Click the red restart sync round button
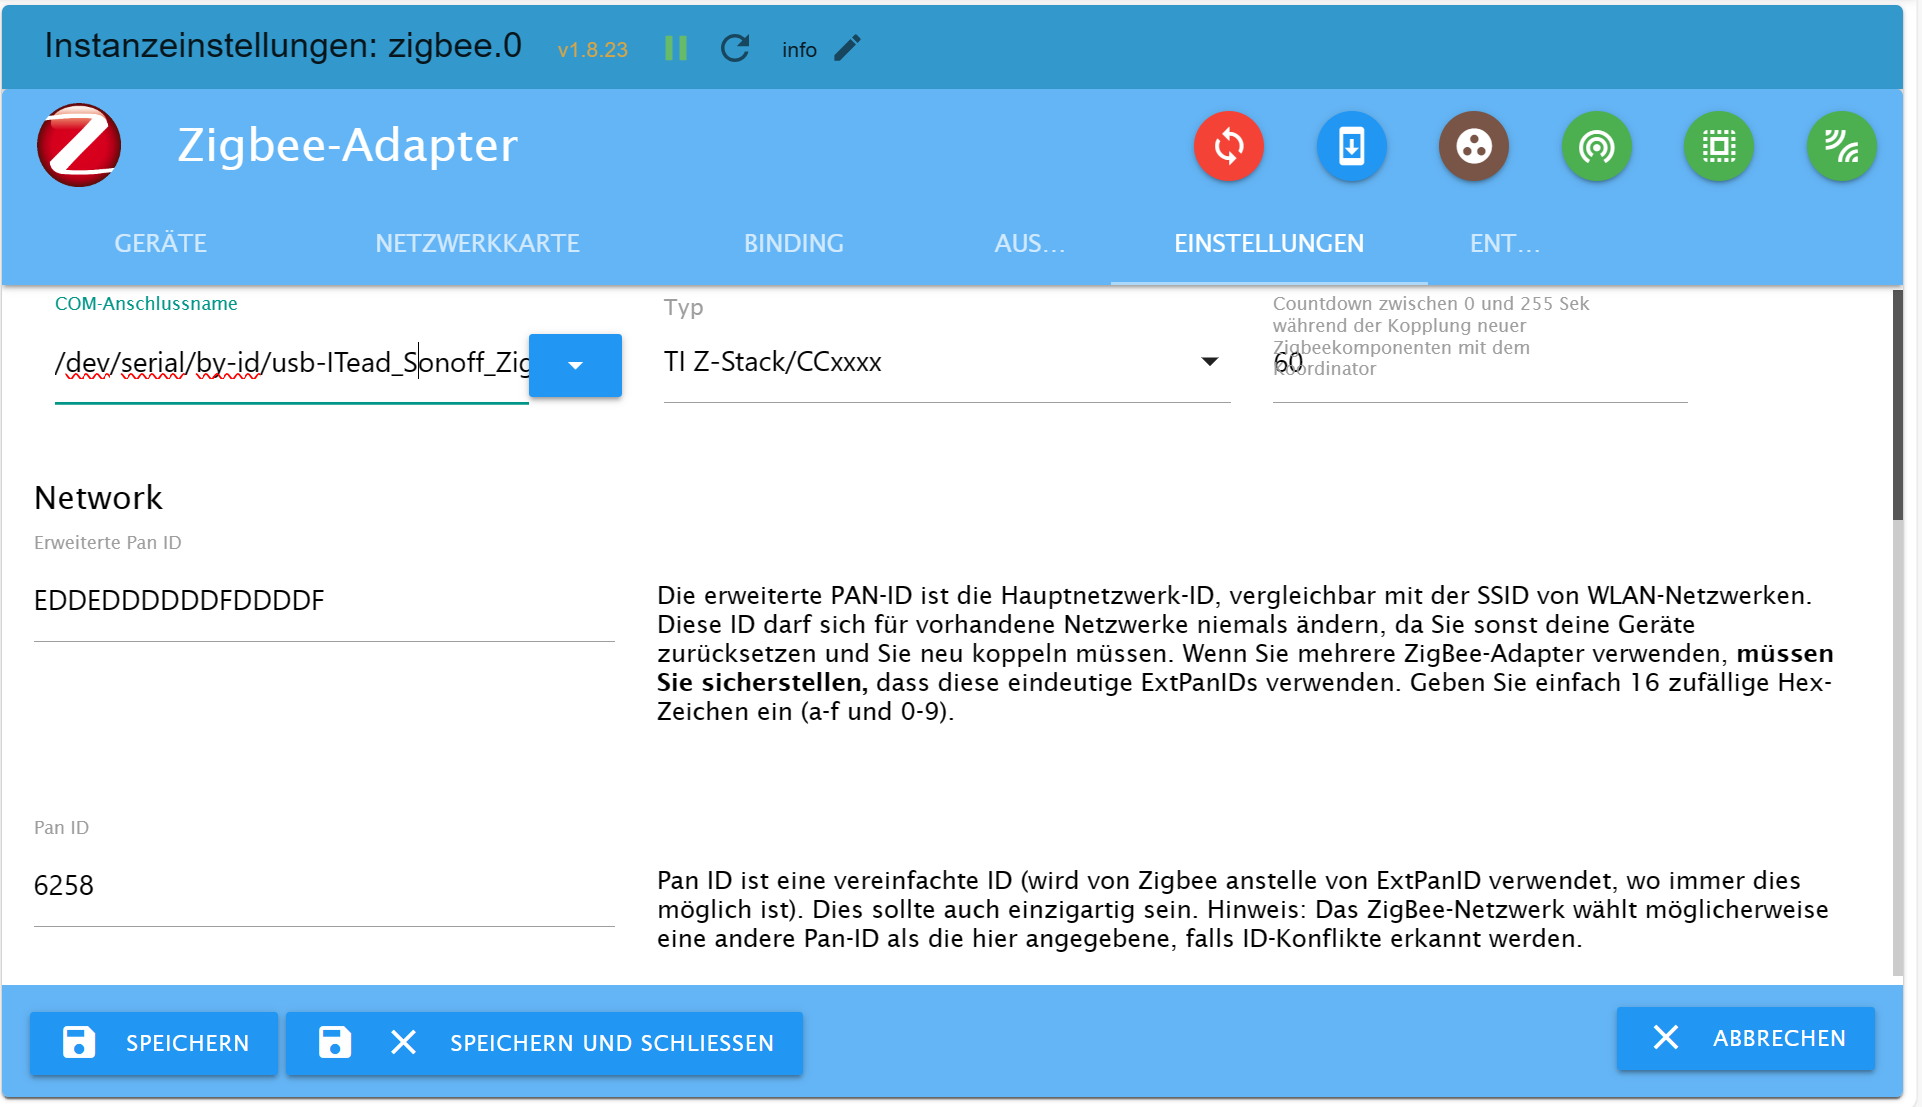Image resolution: width=1922 pixels, height=1107 pixels. click(x=1228, y=147)
